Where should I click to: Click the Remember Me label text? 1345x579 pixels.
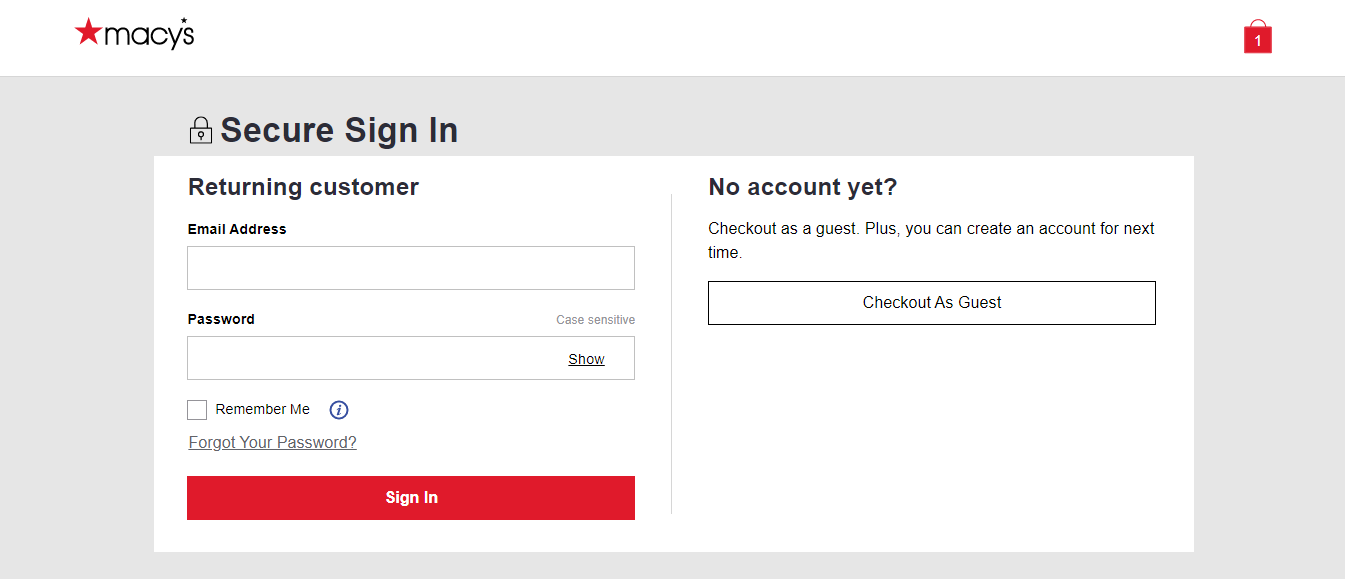[262, 409]
